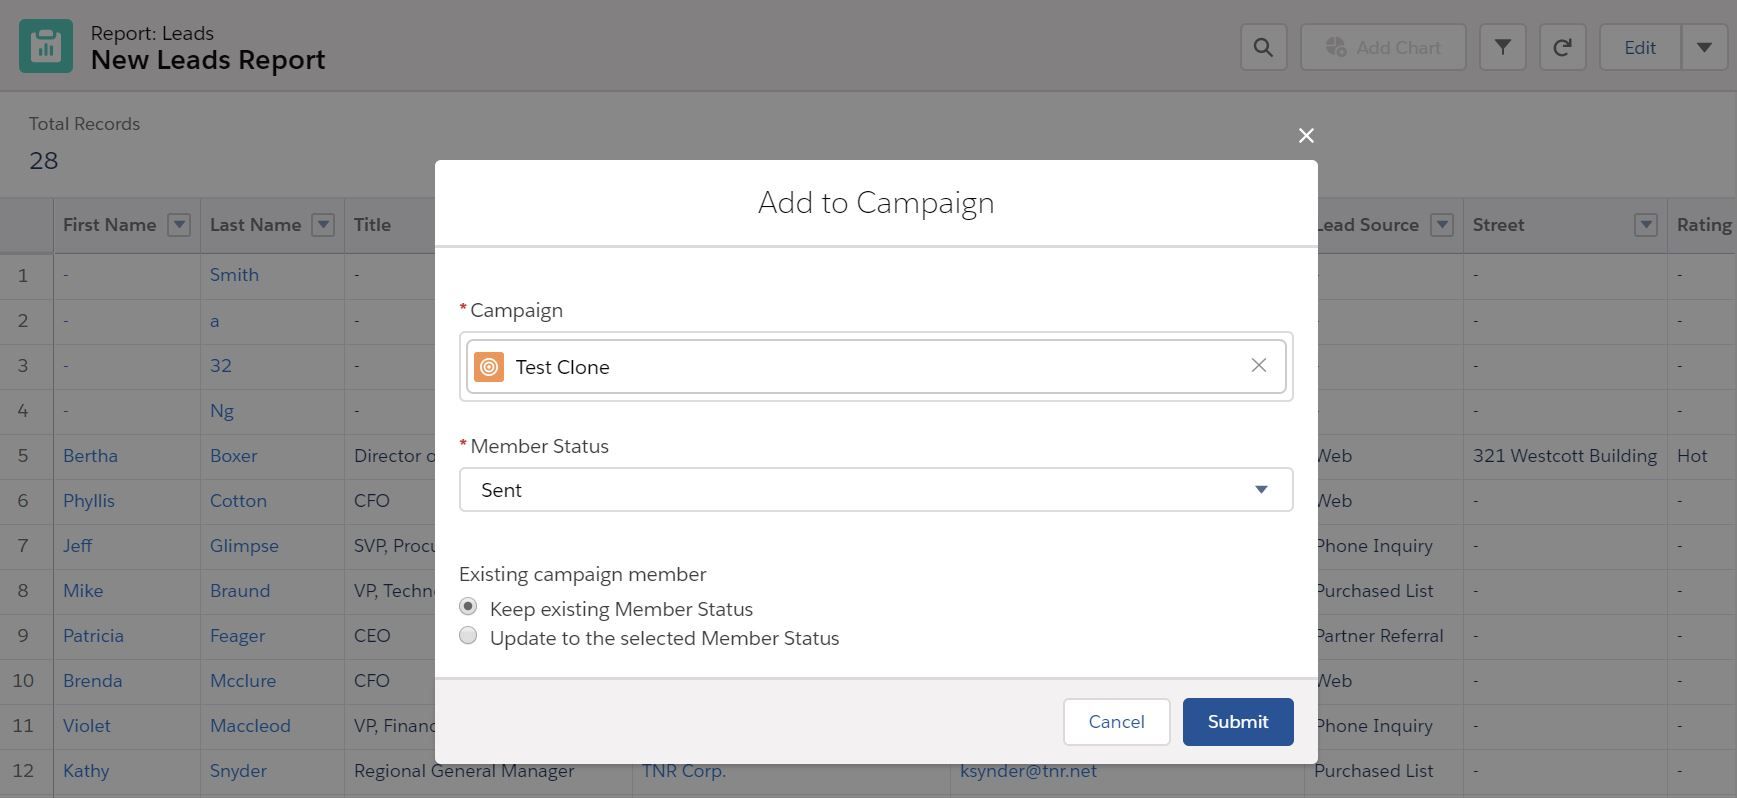The height and width of the screenshot is (798, 1737).
Task: Refresh the report with reload icon
Action: click(1562, 47)
